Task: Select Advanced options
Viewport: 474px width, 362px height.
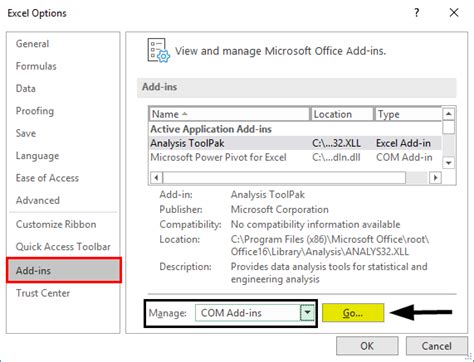Action: point(38,200)
